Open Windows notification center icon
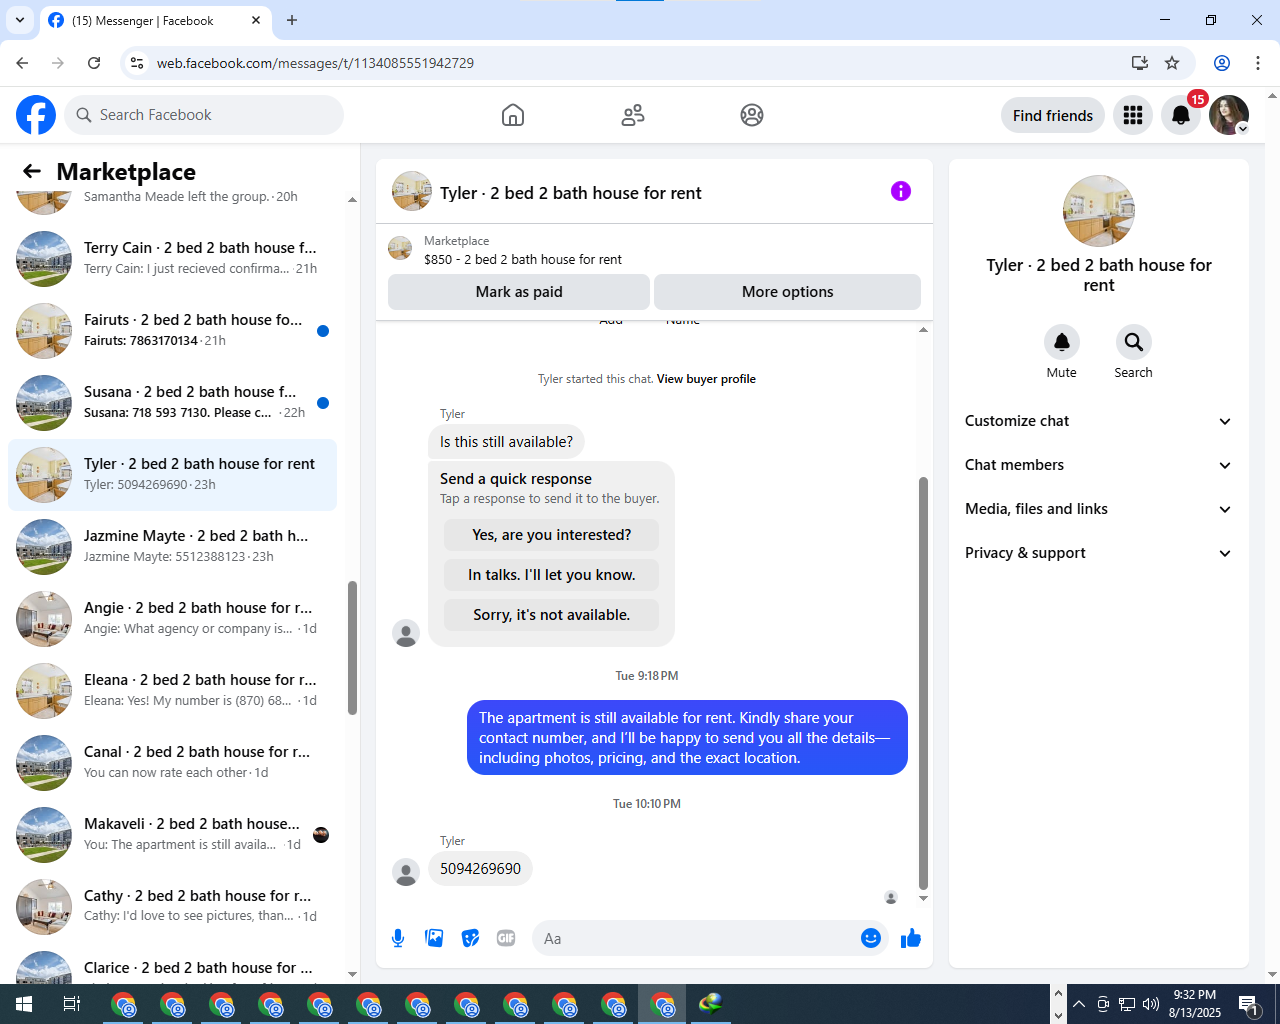 point(1249,1004)
